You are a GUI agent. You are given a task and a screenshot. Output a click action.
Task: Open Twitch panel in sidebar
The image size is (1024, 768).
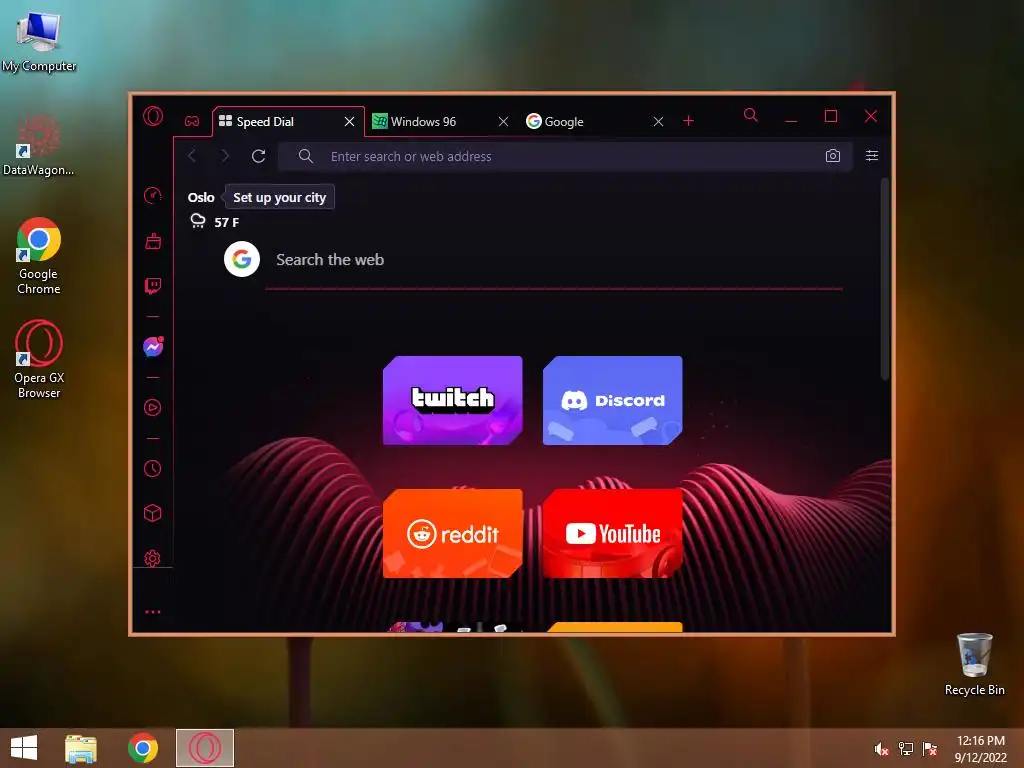click(153, 286)
